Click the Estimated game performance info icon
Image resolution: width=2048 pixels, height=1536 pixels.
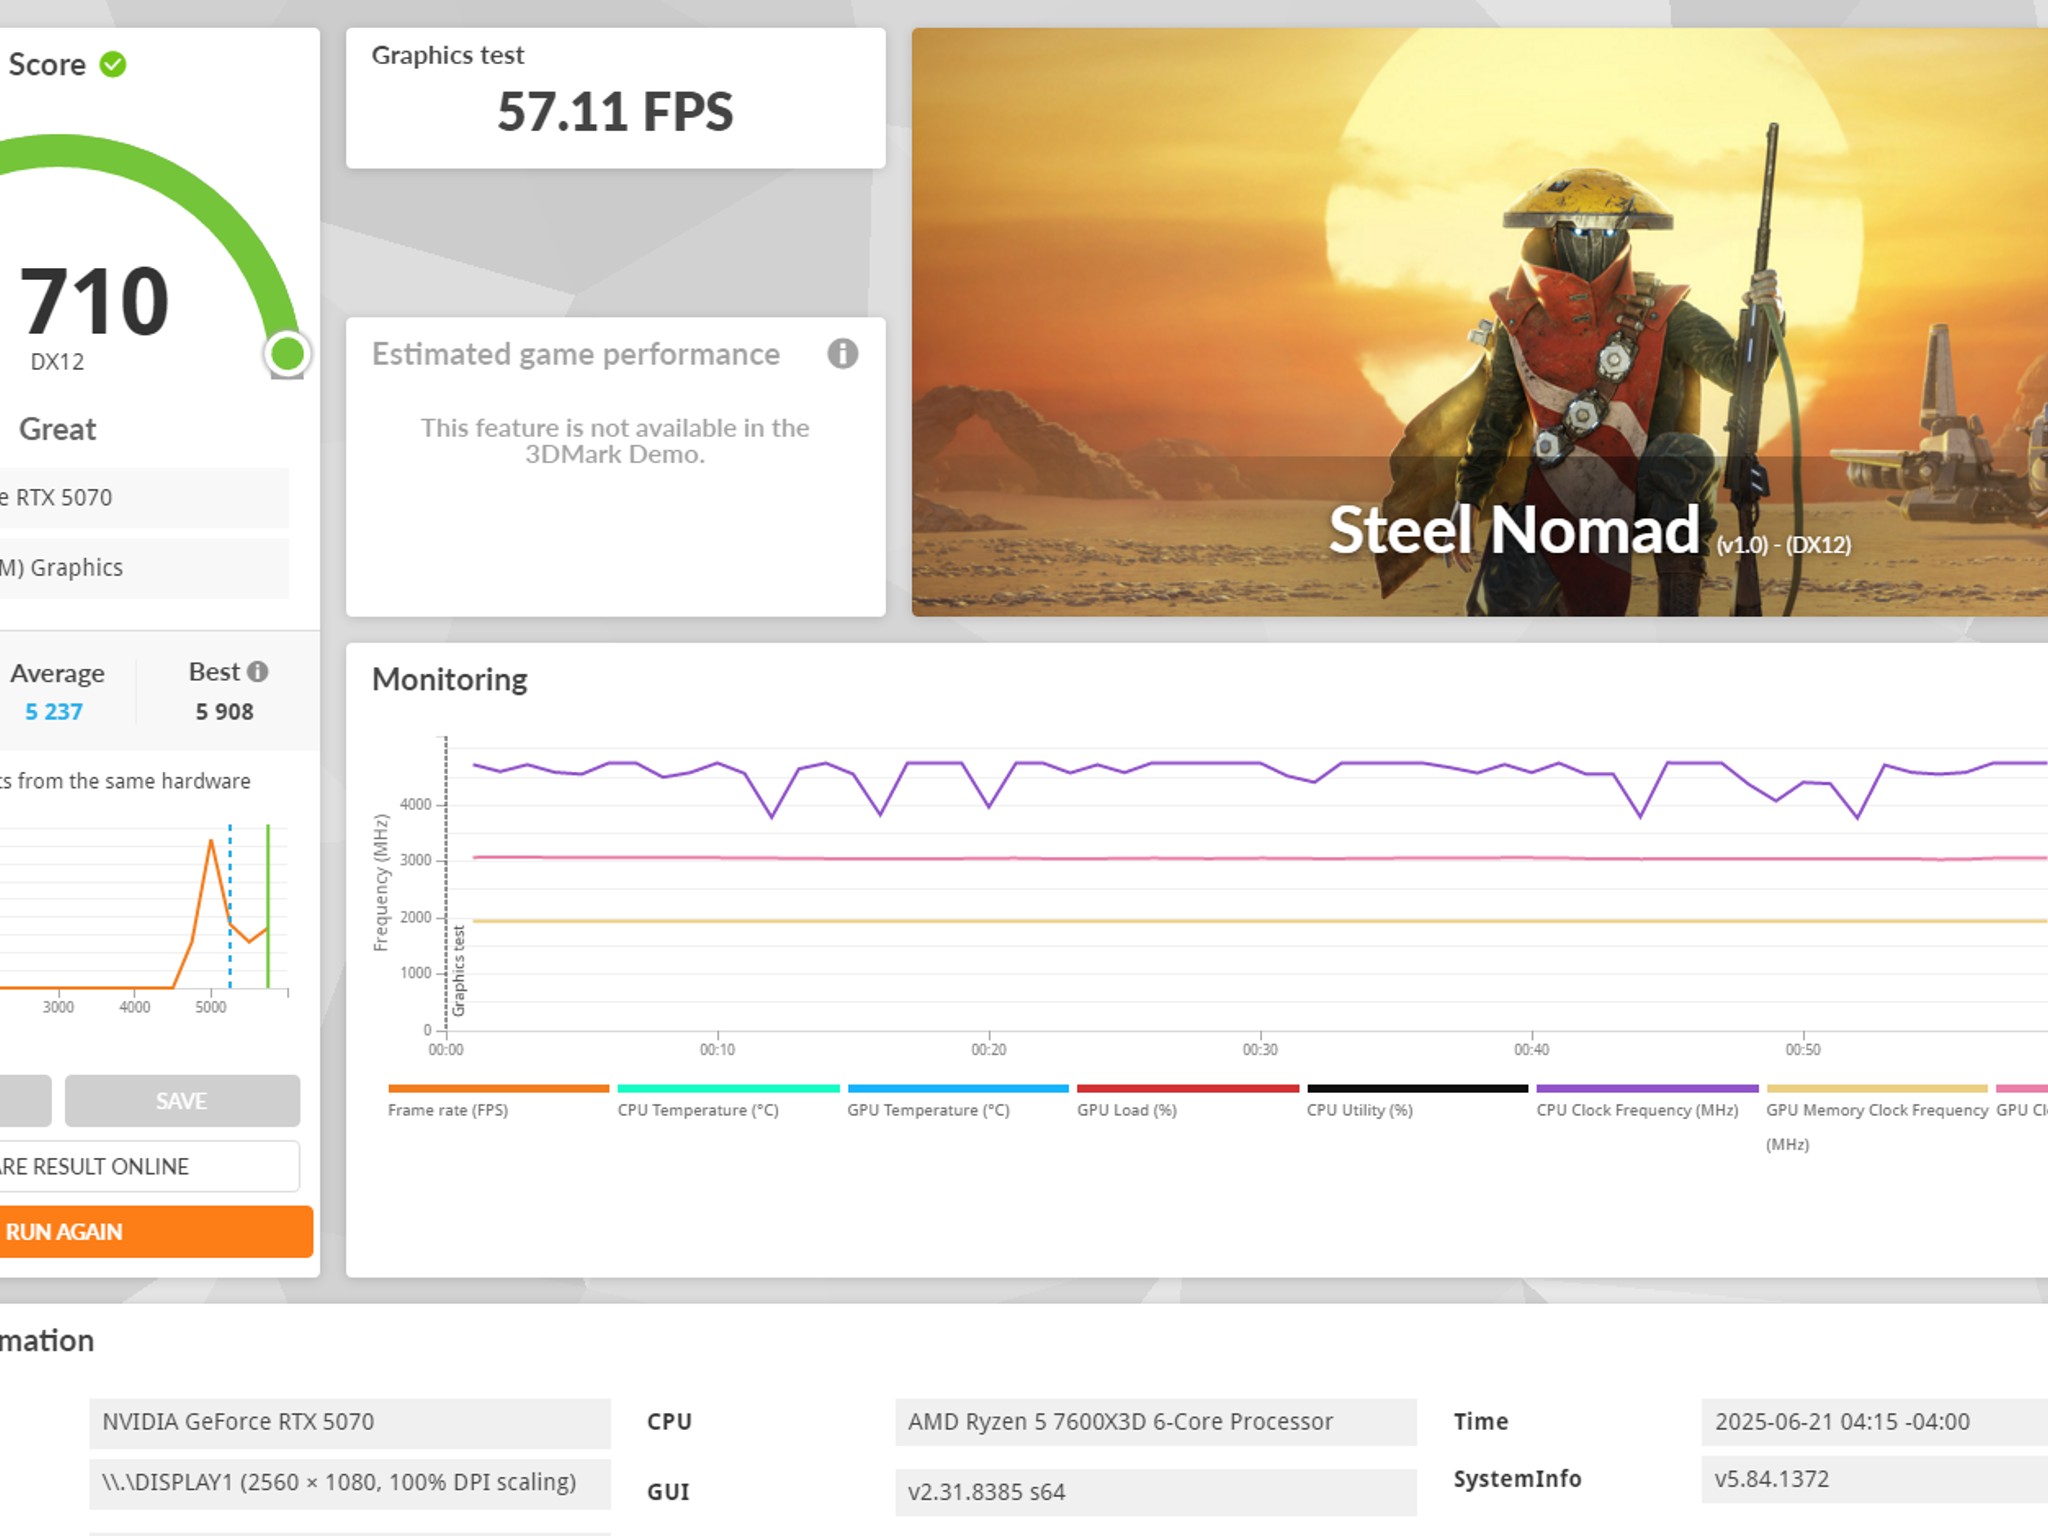click(x=842, y=354)
